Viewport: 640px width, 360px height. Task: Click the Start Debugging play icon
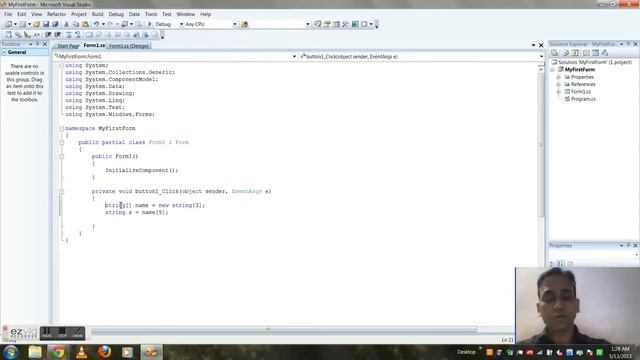coord(149,24)
